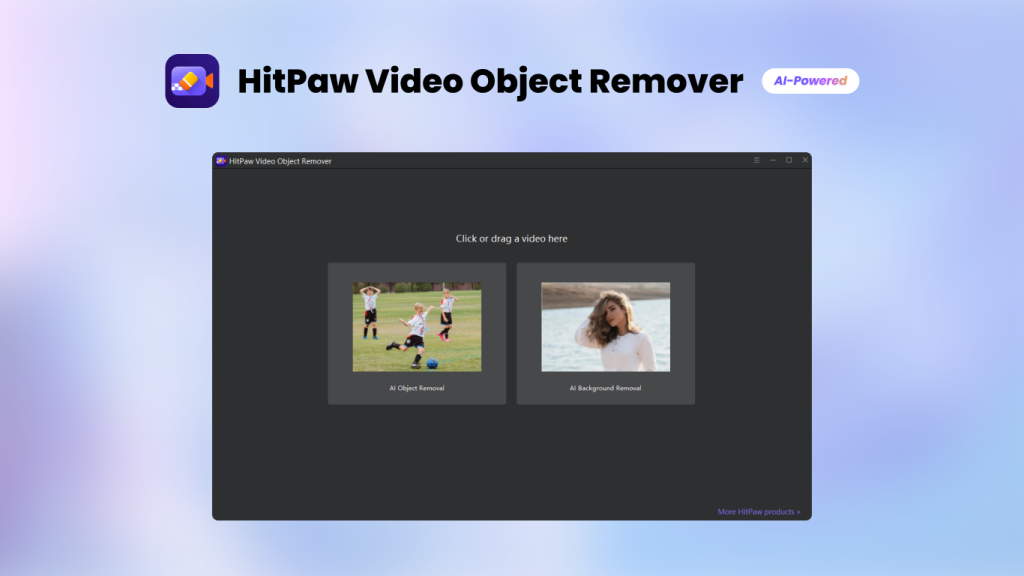Click the 'HitPaw Video Object Remover' window title text
The width and height of the screenshot is (1024, 576).
(280, 161)
